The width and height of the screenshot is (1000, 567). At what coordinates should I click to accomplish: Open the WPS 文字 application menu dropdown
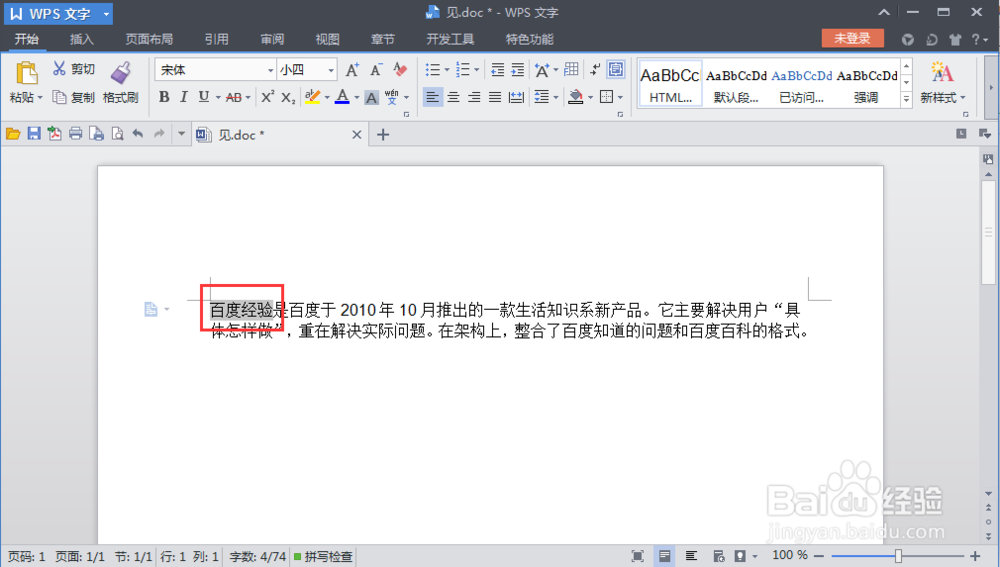pos(106,13)
